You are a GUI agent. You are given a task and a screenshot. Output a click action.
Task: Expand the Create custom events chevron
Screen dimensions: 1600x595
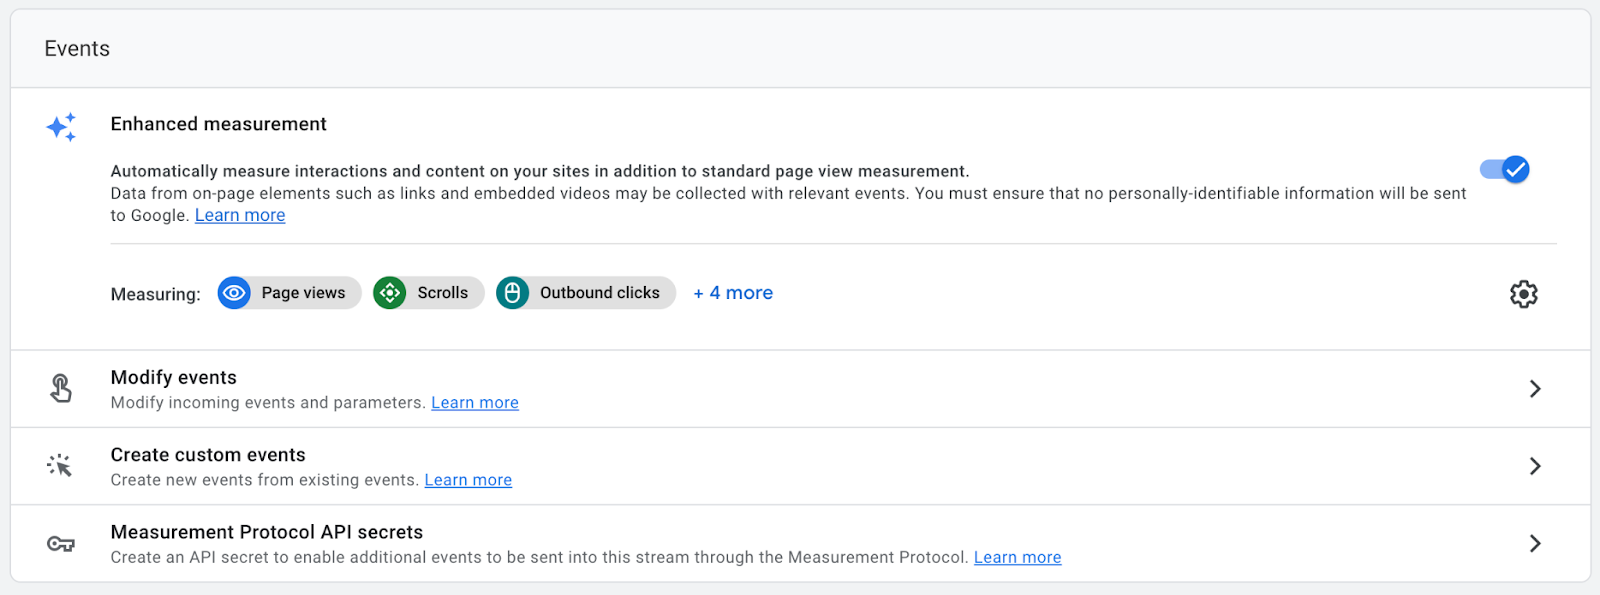pyautogui.click(x=1535, y=466)
